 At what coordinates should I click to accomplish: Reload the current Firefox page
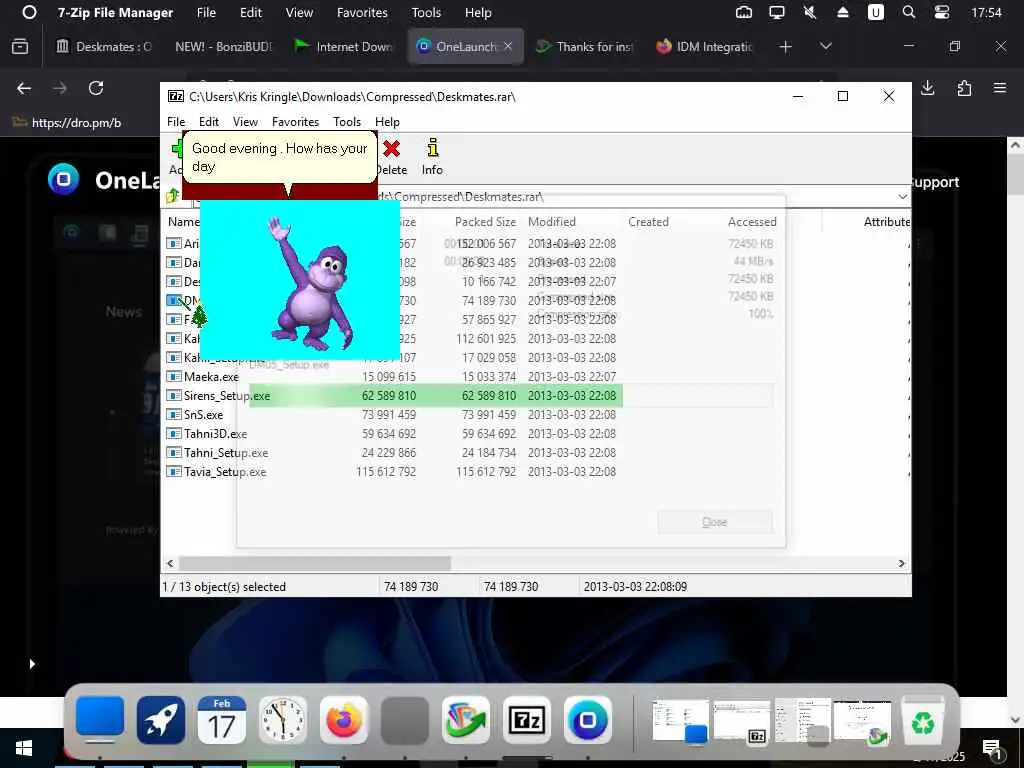coord(96,88)
